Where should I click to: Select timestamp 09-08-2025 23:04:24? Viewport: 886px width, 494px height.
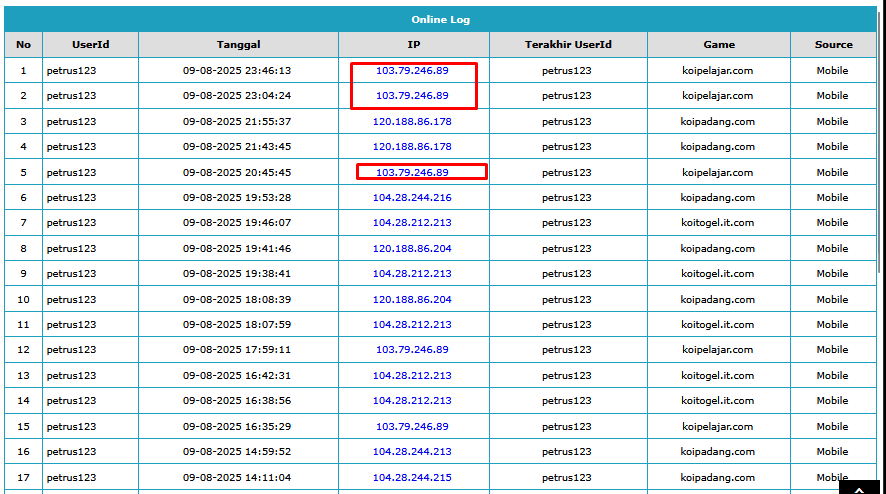click(x=237, y=96)
